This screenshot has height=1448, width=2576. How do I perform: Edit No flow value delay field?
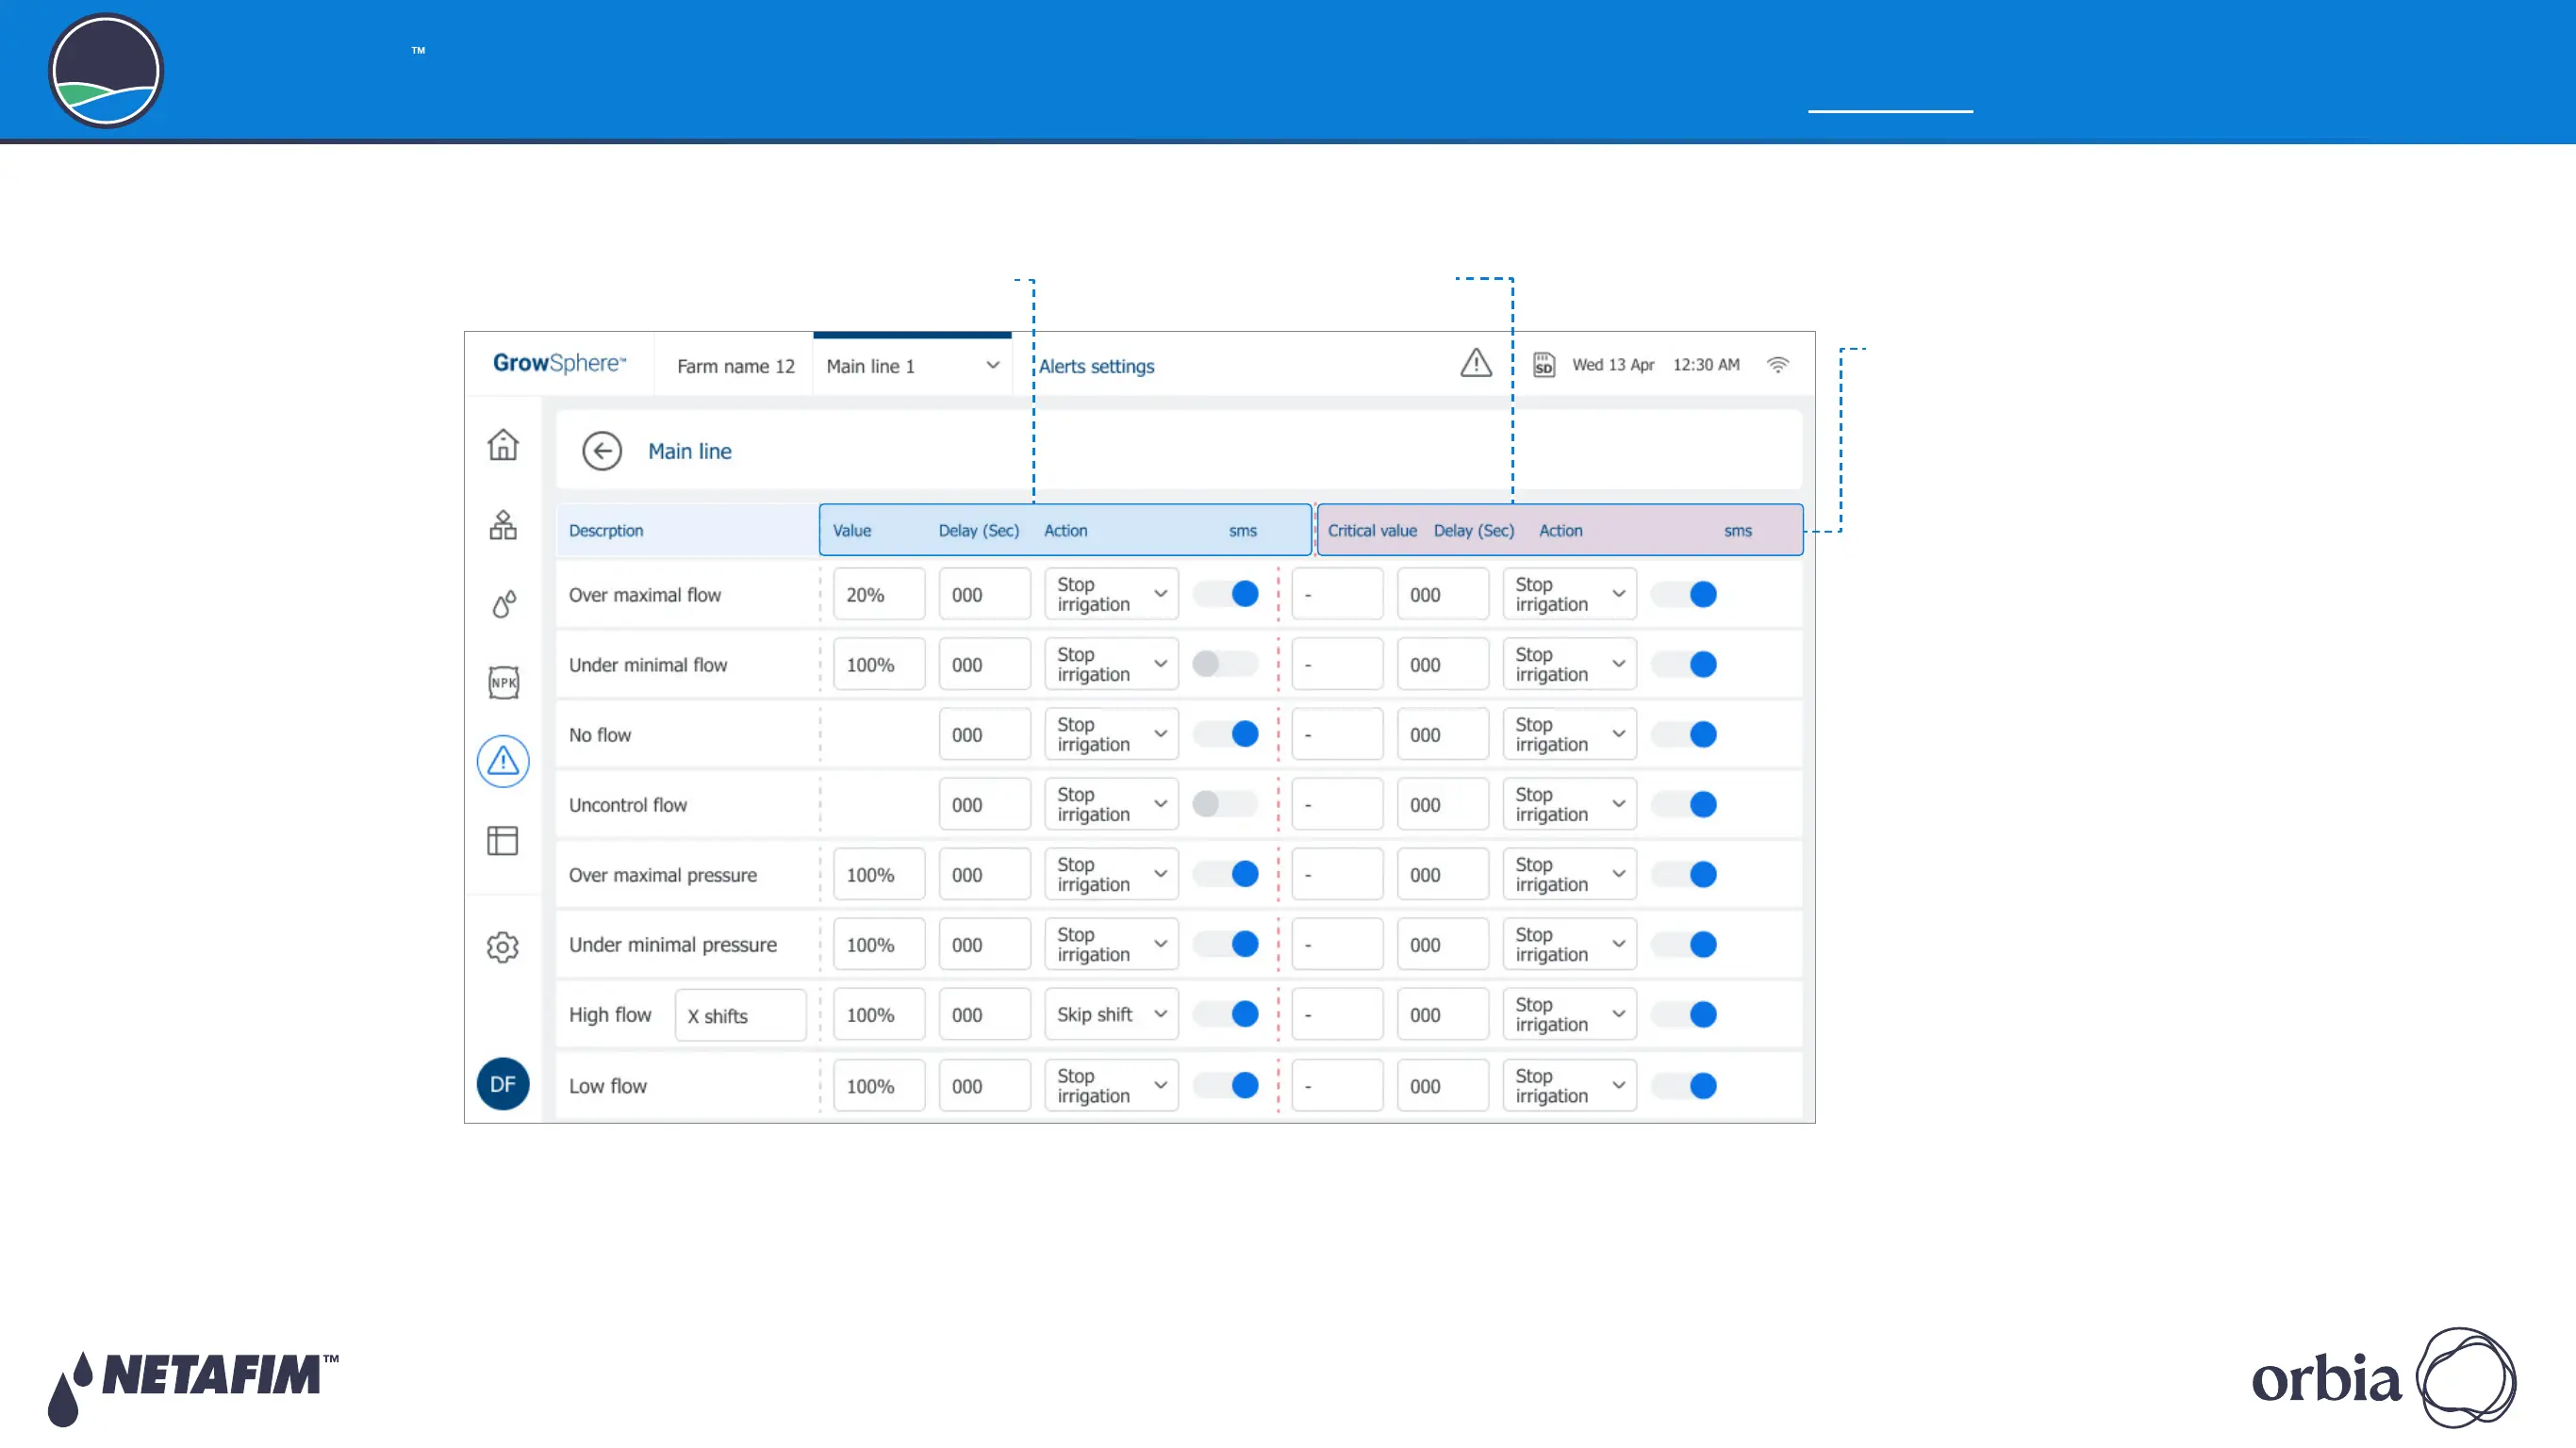pos(984,734)
